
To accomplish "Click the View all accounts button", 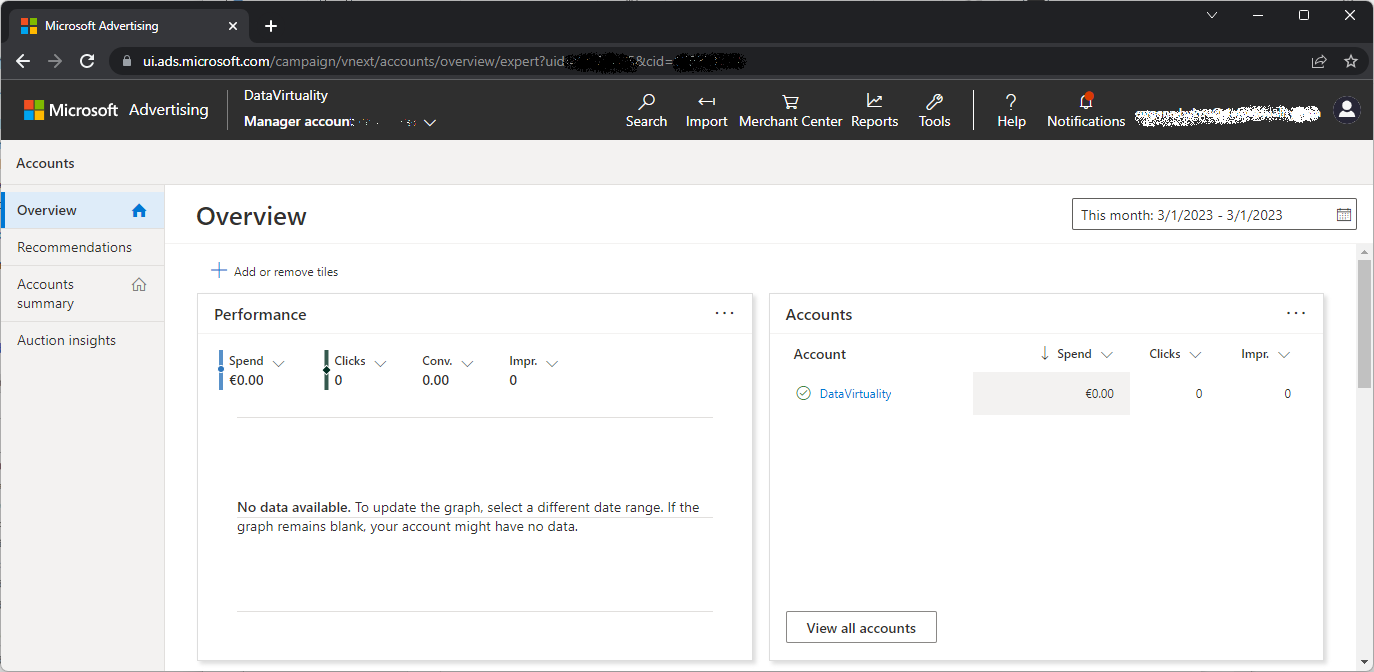I will point(861,628).
